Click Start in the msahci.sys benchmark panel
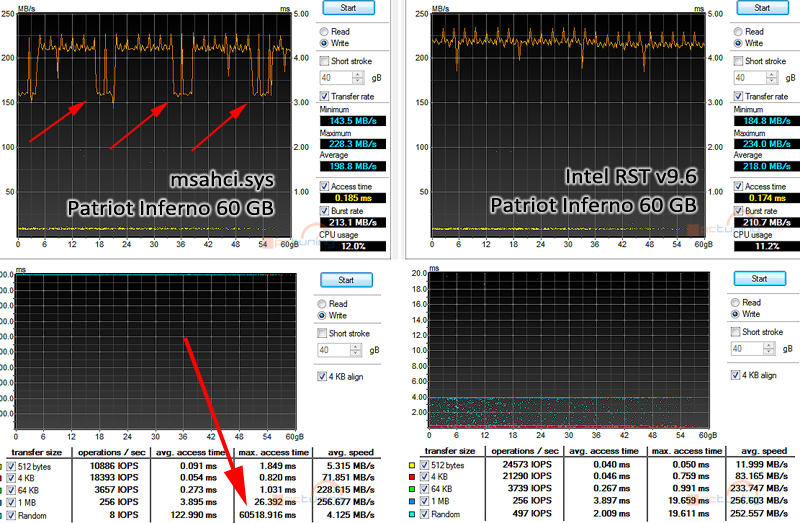 [348, 8]
